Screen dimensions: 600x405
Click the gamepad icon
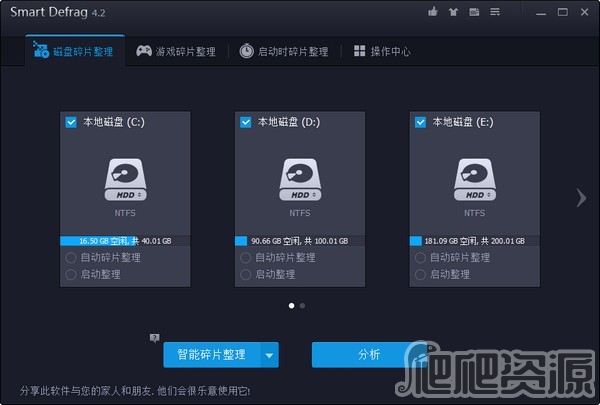click(x=144, y=51)
